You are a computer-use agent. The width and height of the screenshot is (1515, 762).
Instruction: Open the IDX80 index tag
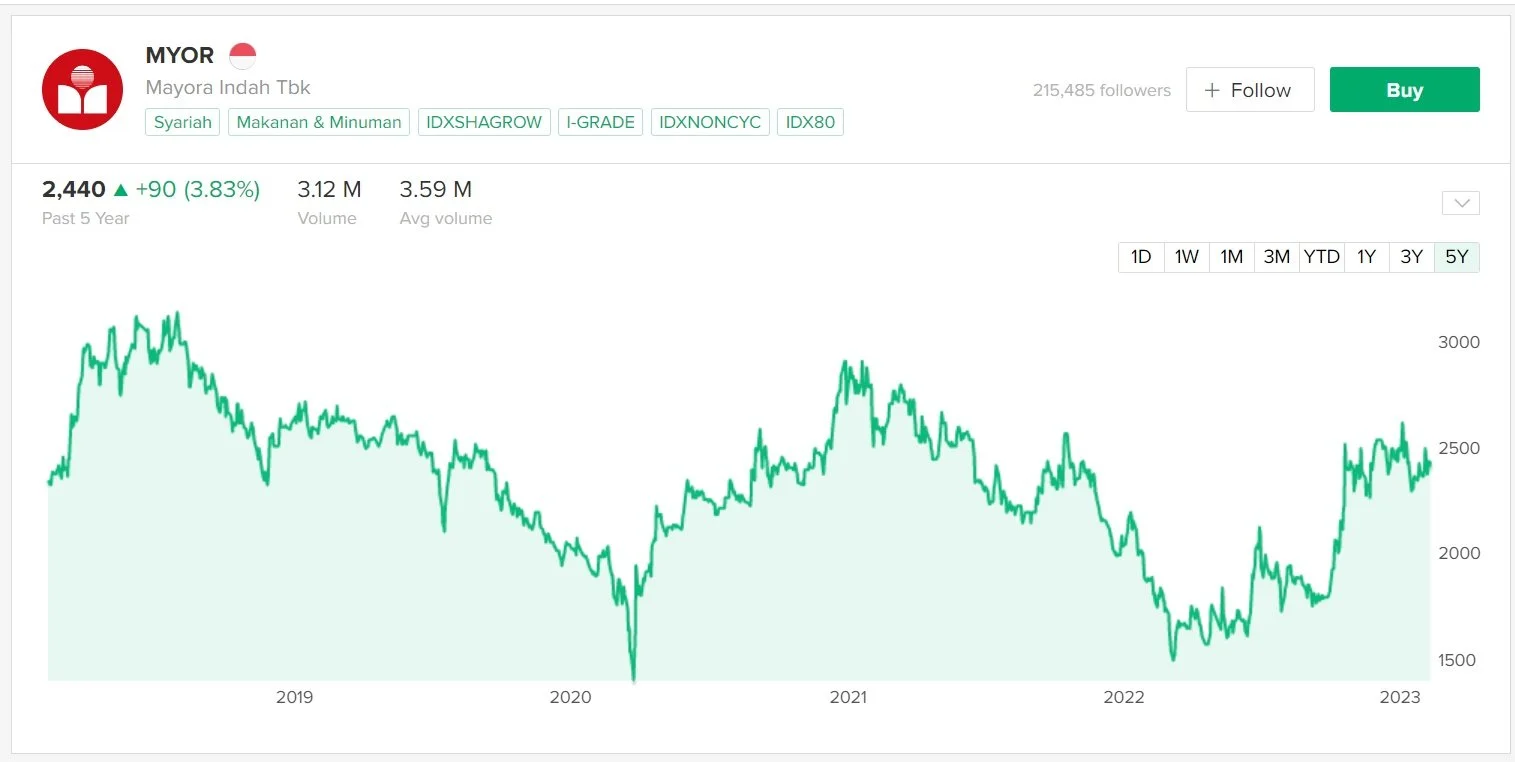[810, 122]
